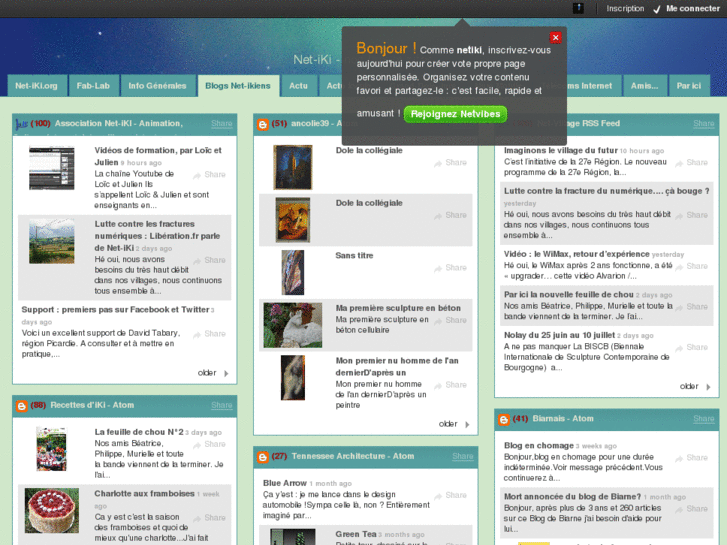This screenshot has width=727, height=545.
Task: Share the Net-Village RSS Feed widget
Action: (x=703, y=123)
